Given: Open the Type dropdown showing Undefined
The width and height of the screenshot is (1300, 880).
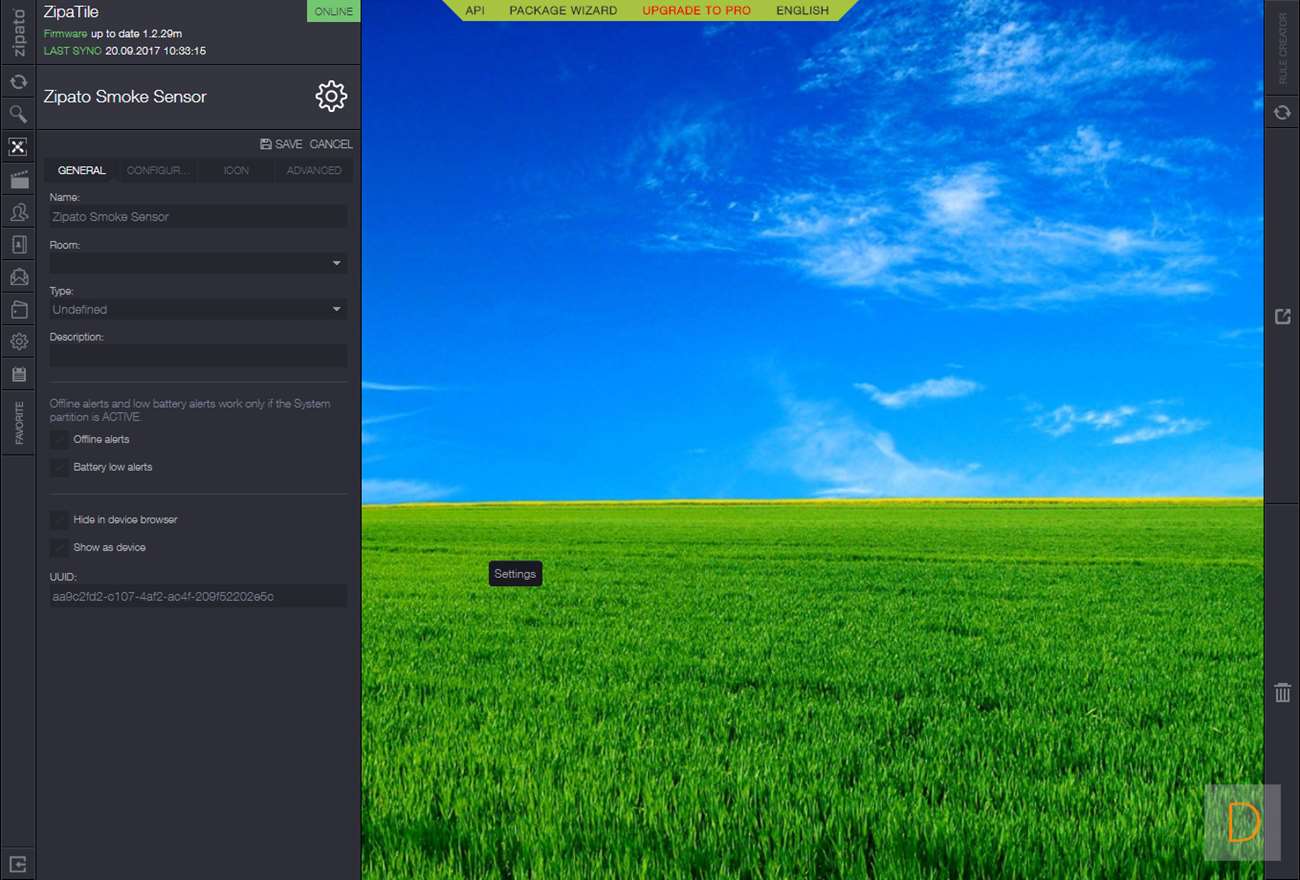Looking at the screenshot, I should coord(198,310).
